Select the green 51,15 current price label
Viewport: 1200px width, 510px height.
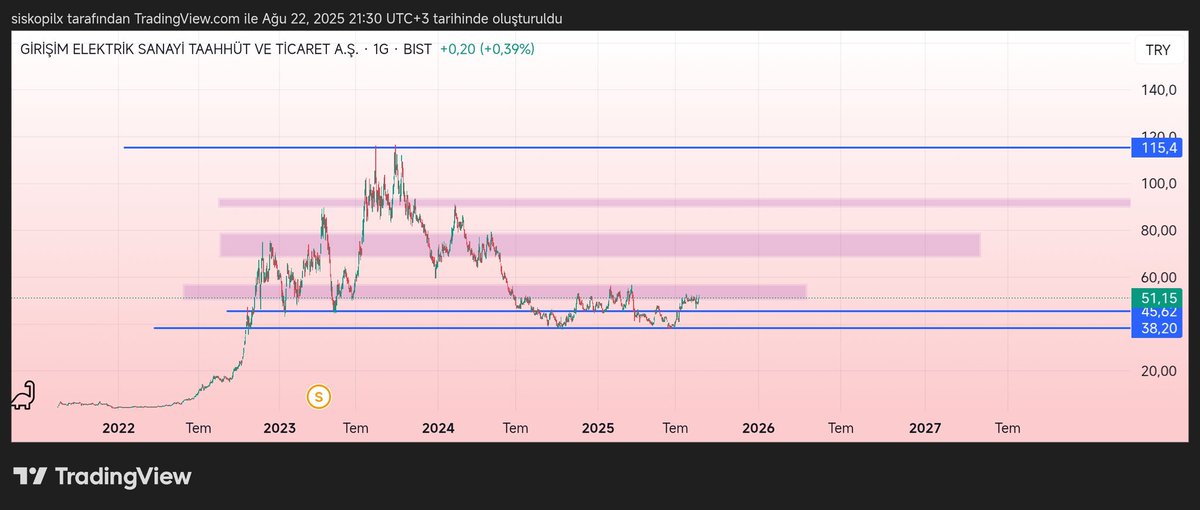1159,298
